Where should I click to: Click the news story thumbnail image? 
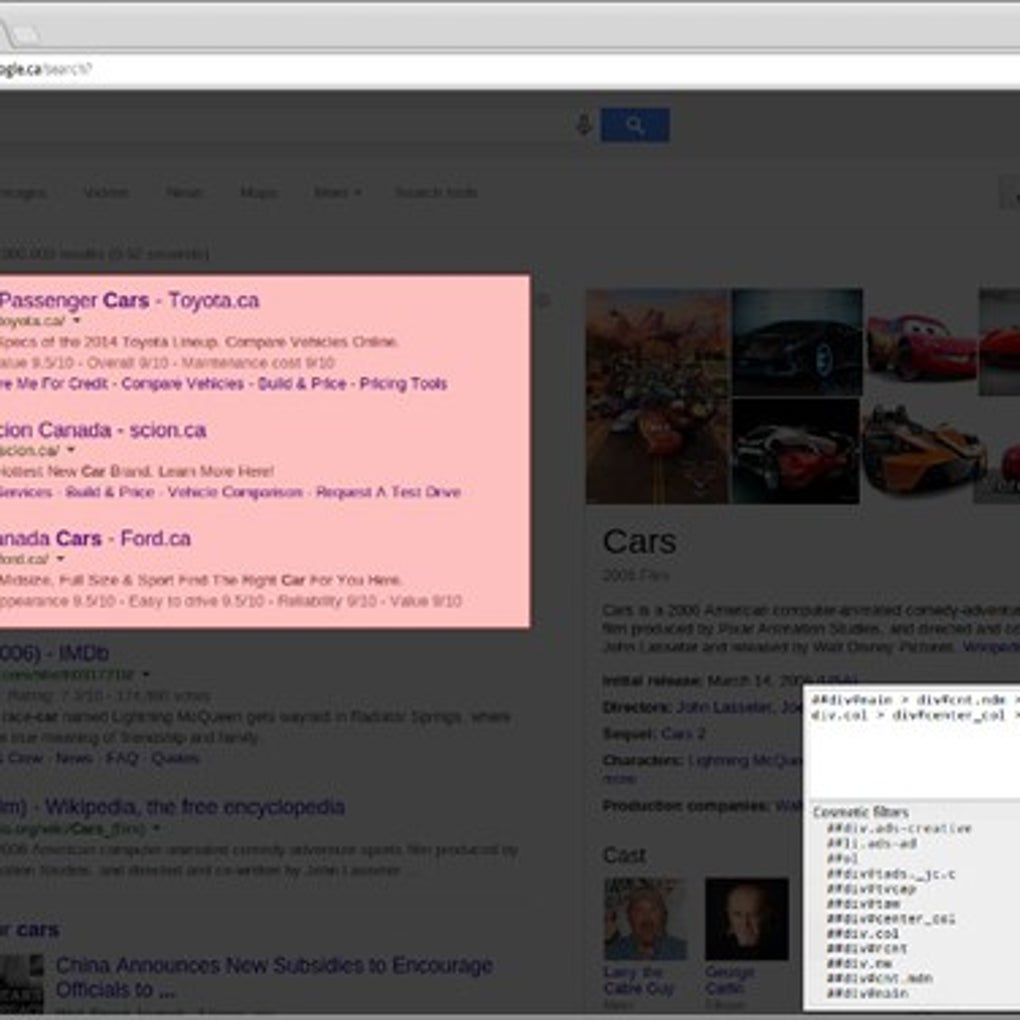point(21,986)
